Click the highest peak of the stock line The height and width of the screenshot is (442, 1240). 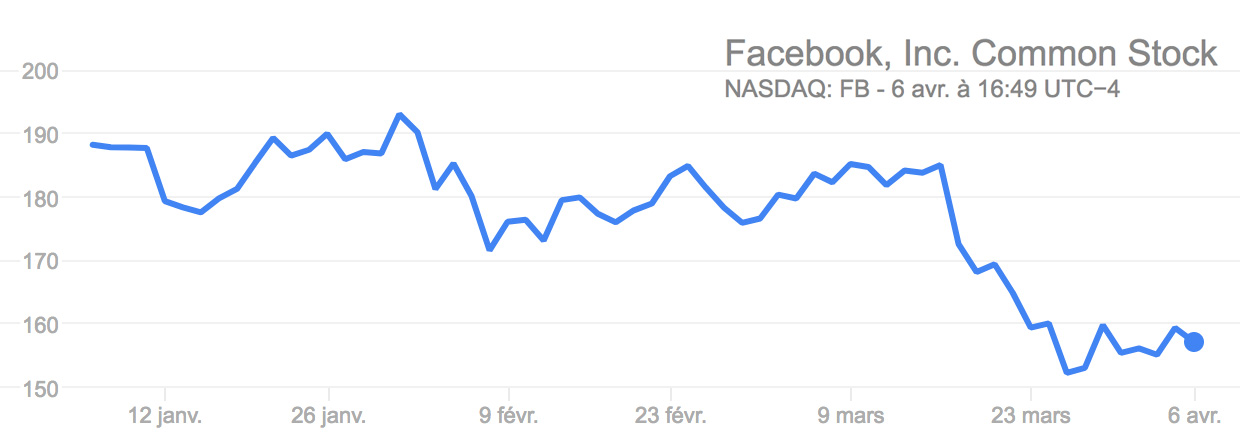coord(400,115)
